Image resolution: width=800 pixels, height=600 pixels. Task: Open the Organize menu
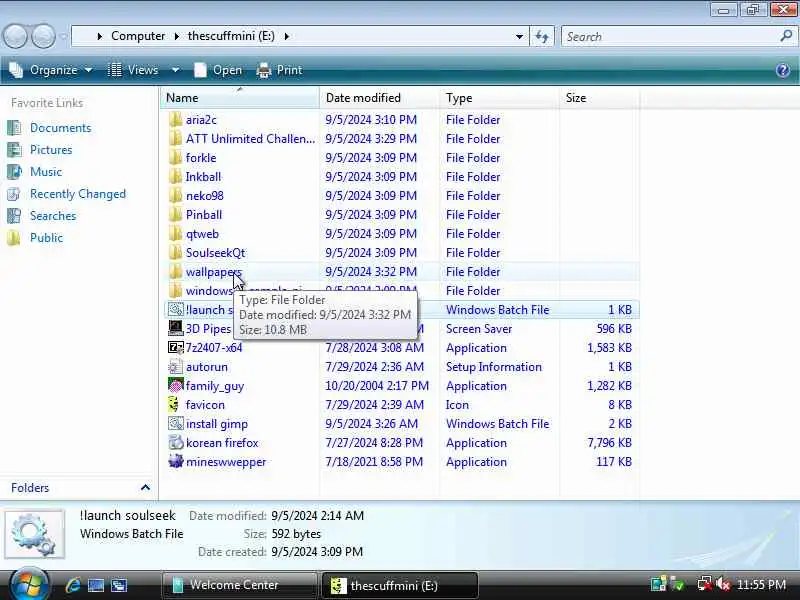[x=51, y=70]
